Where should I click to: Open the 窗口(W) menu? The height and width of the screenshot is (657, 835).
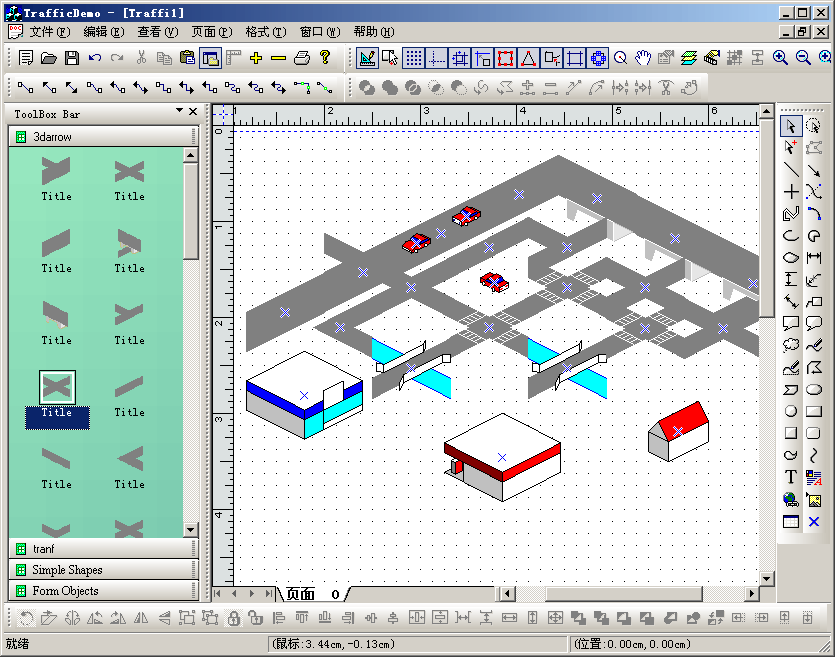[318, 32]
